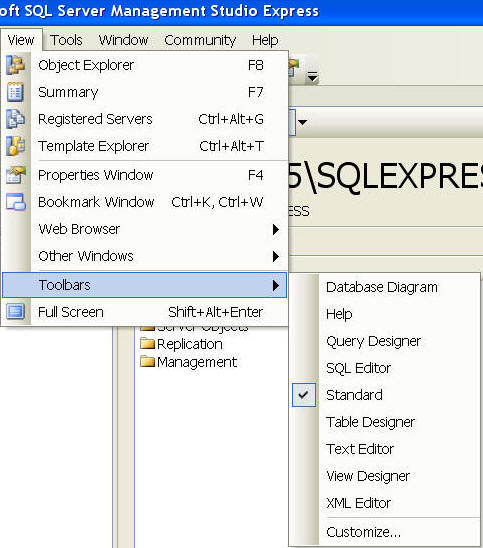The height and width of the screenshot is (548, 483).
Task: Click the Bookmark Window icon
Action: coord(15,202)
